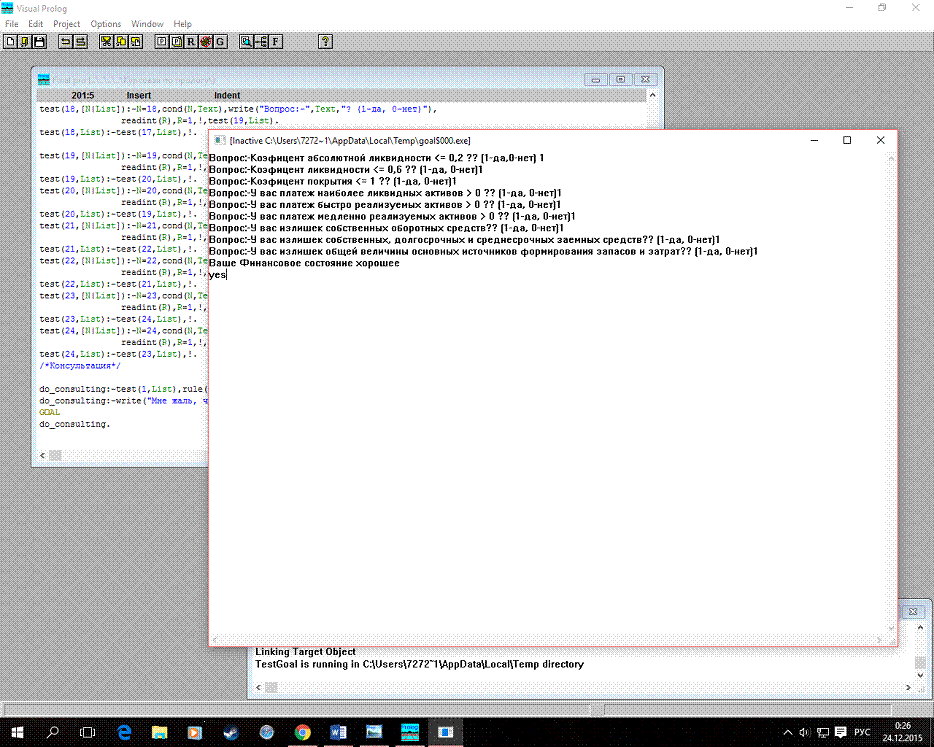Screen dimensions: 934x747
Task: Click the Search magnifier toolbar icon
Action: [246, 42]
